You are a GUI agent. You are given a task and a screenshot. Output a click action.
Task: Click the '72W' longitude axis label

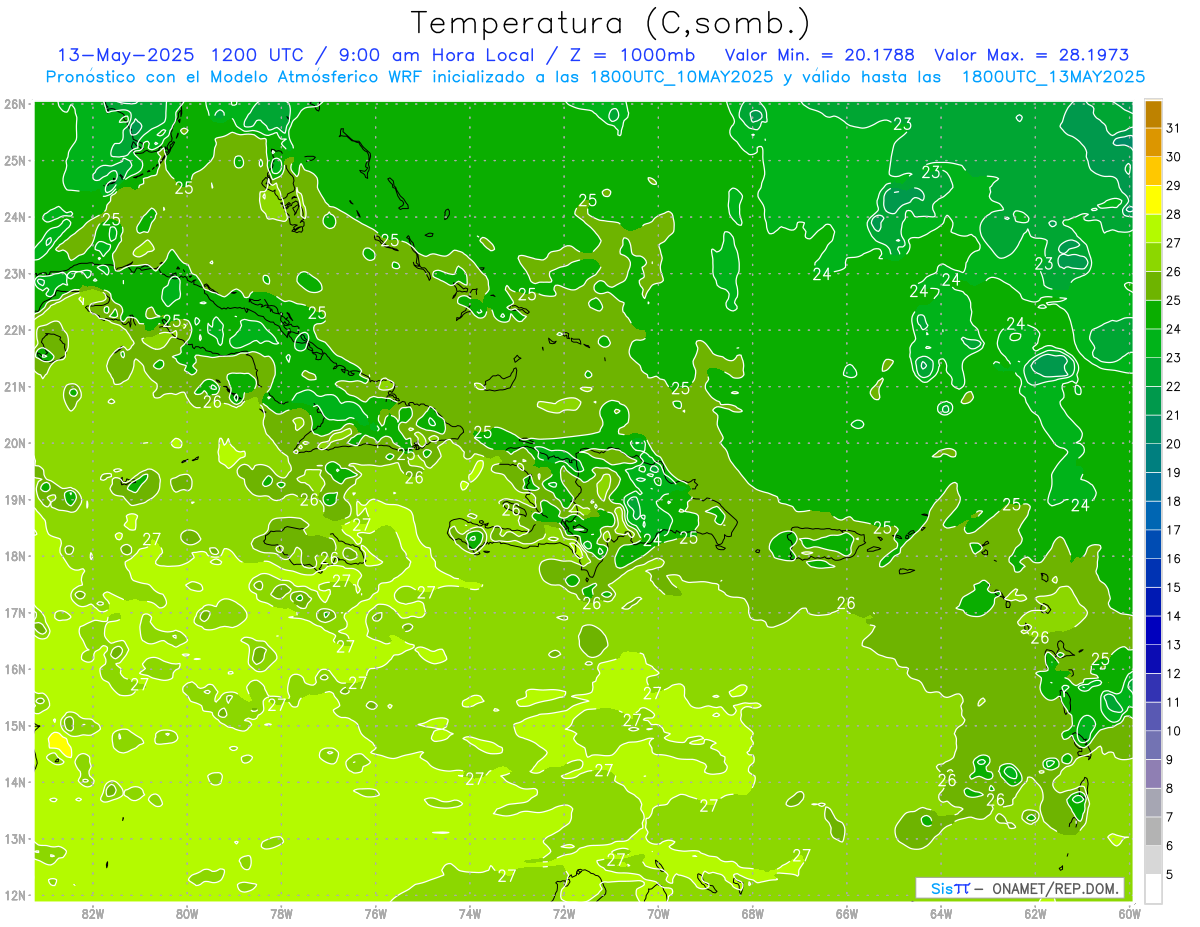pyautogui.click(x=564, y=912)
